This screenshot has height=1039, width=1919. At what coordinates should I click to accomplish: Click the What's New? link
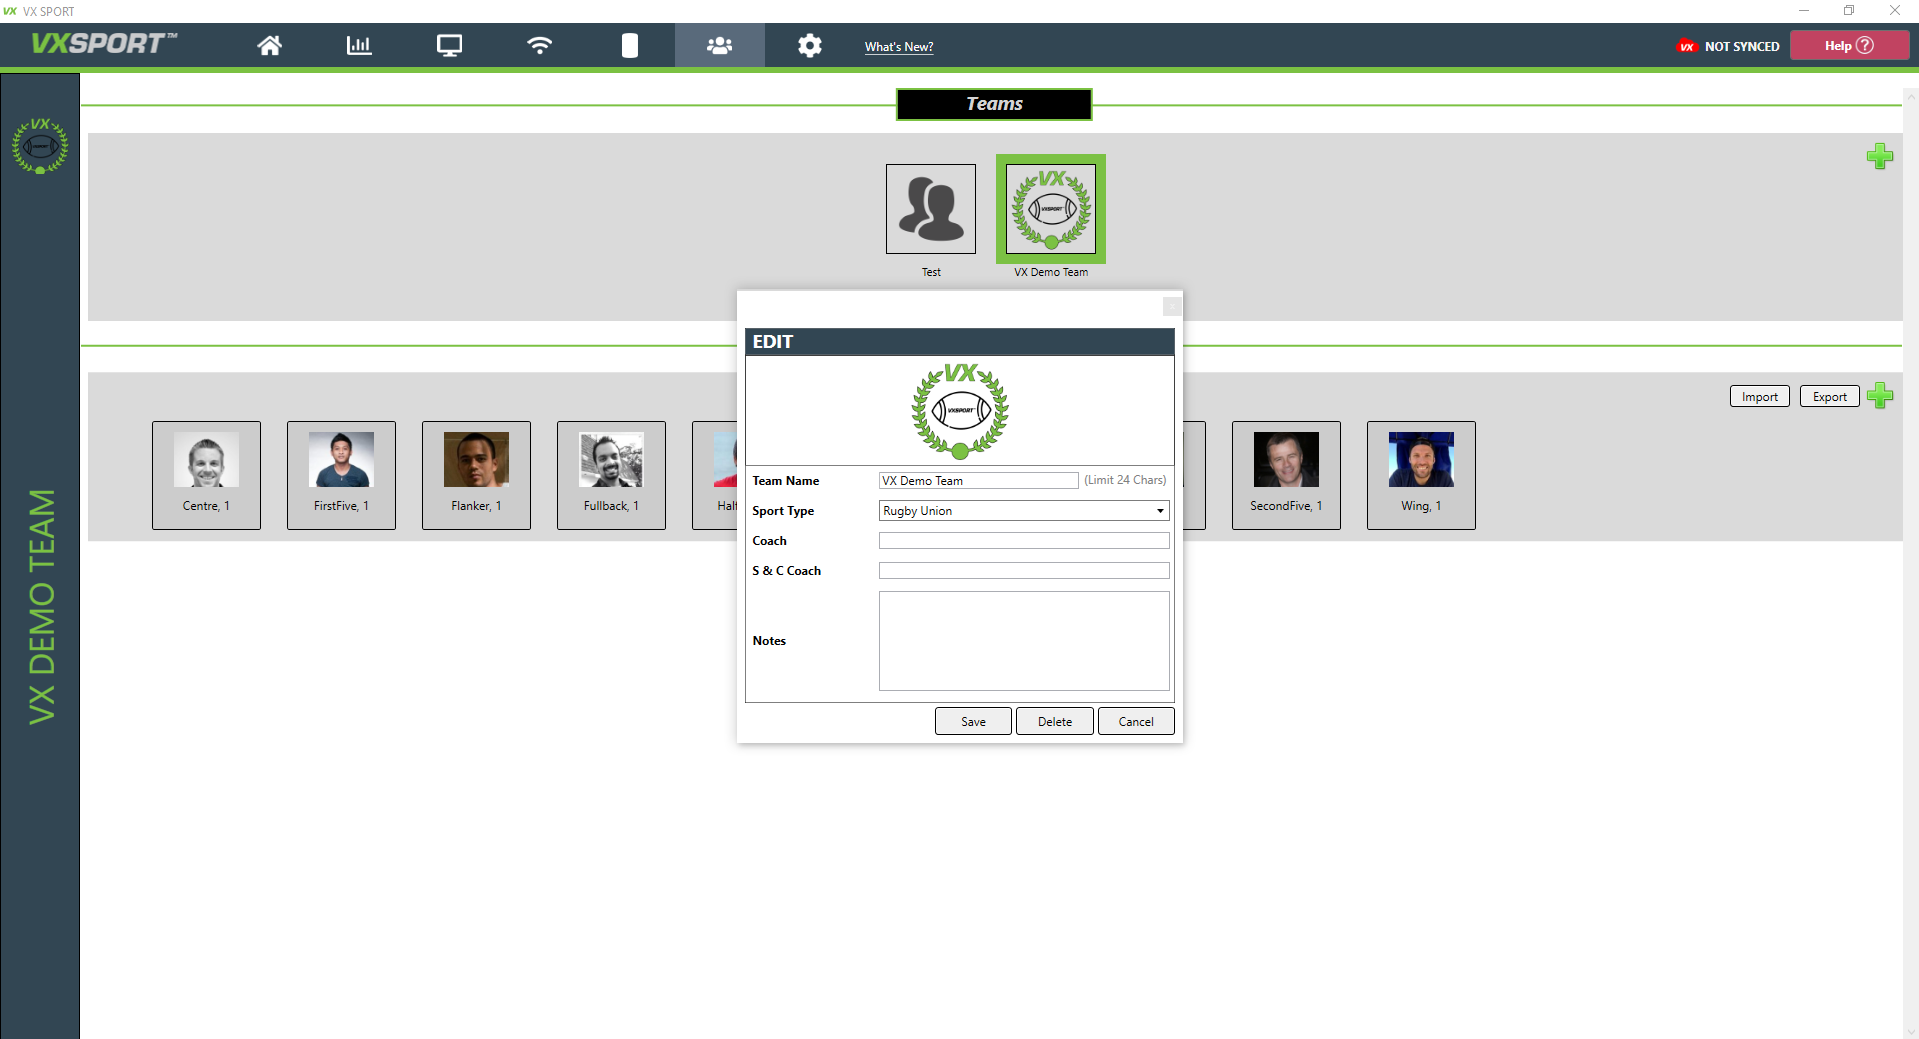coord(898,47)
